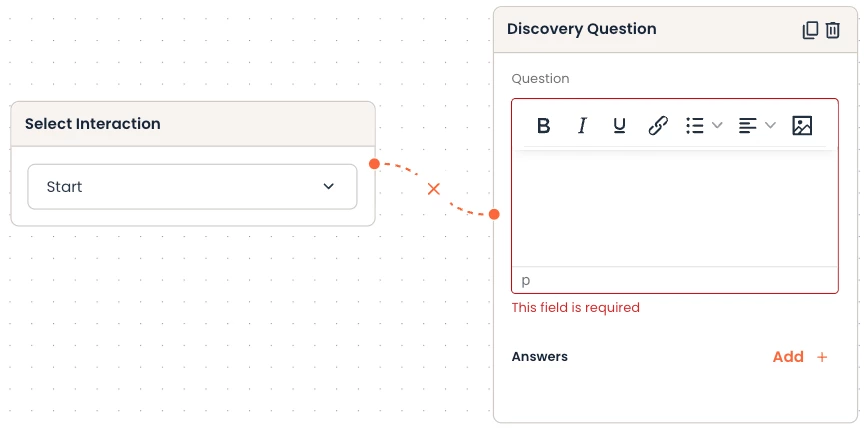
Task: Click the plus icon beside Add
Action: click(822, 357)
